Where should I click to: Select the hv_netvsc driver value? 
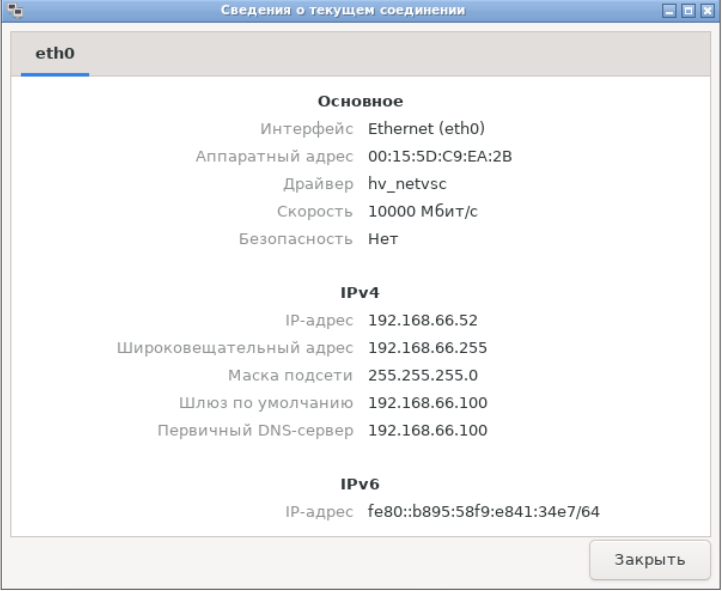(411, 184)
